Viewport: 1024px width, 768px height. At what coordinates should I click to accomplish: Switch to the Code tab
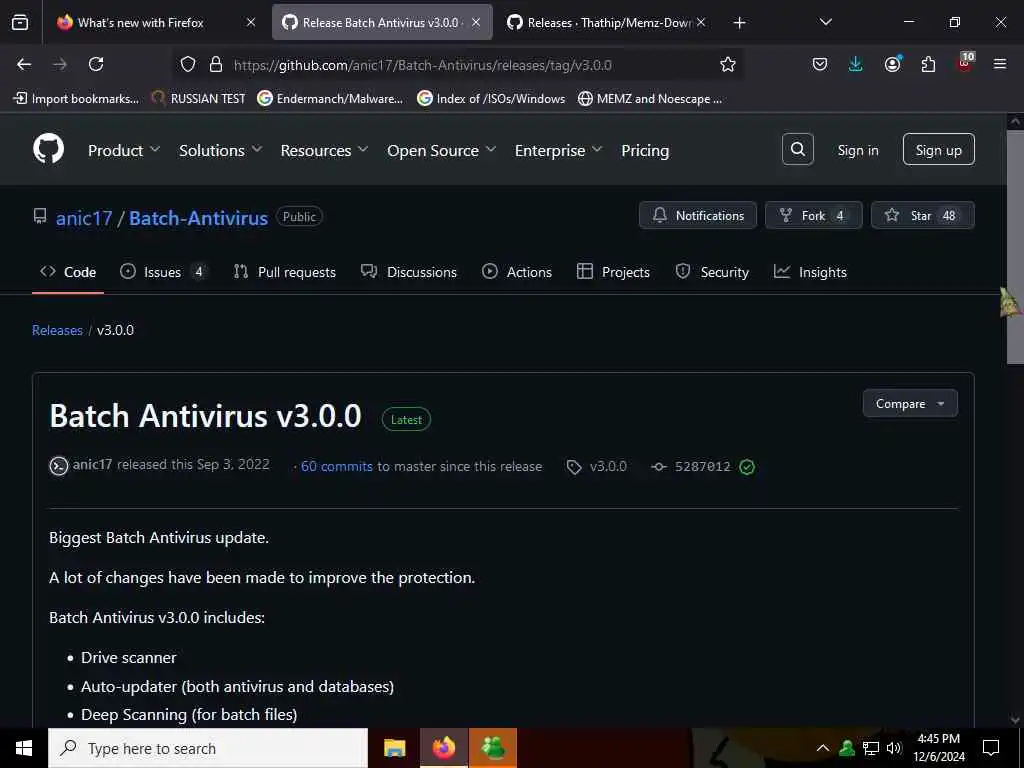click(x=68, y=272)
